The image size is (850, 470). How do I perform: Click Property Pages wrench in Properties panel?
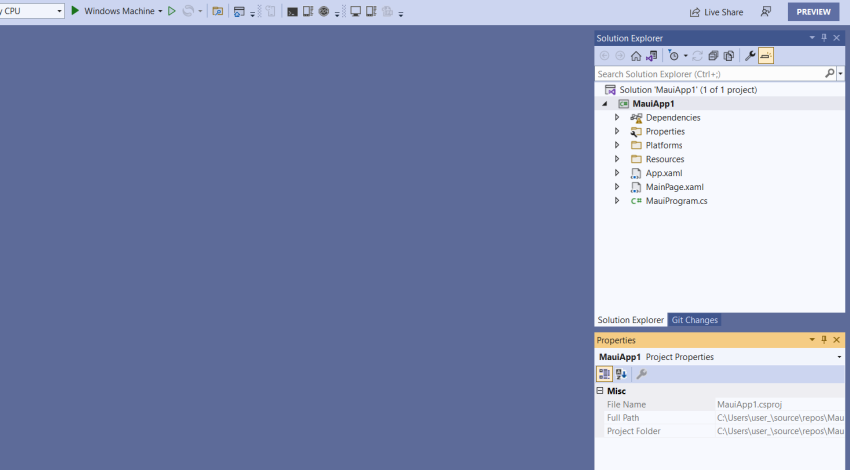[x=642, y=374]
